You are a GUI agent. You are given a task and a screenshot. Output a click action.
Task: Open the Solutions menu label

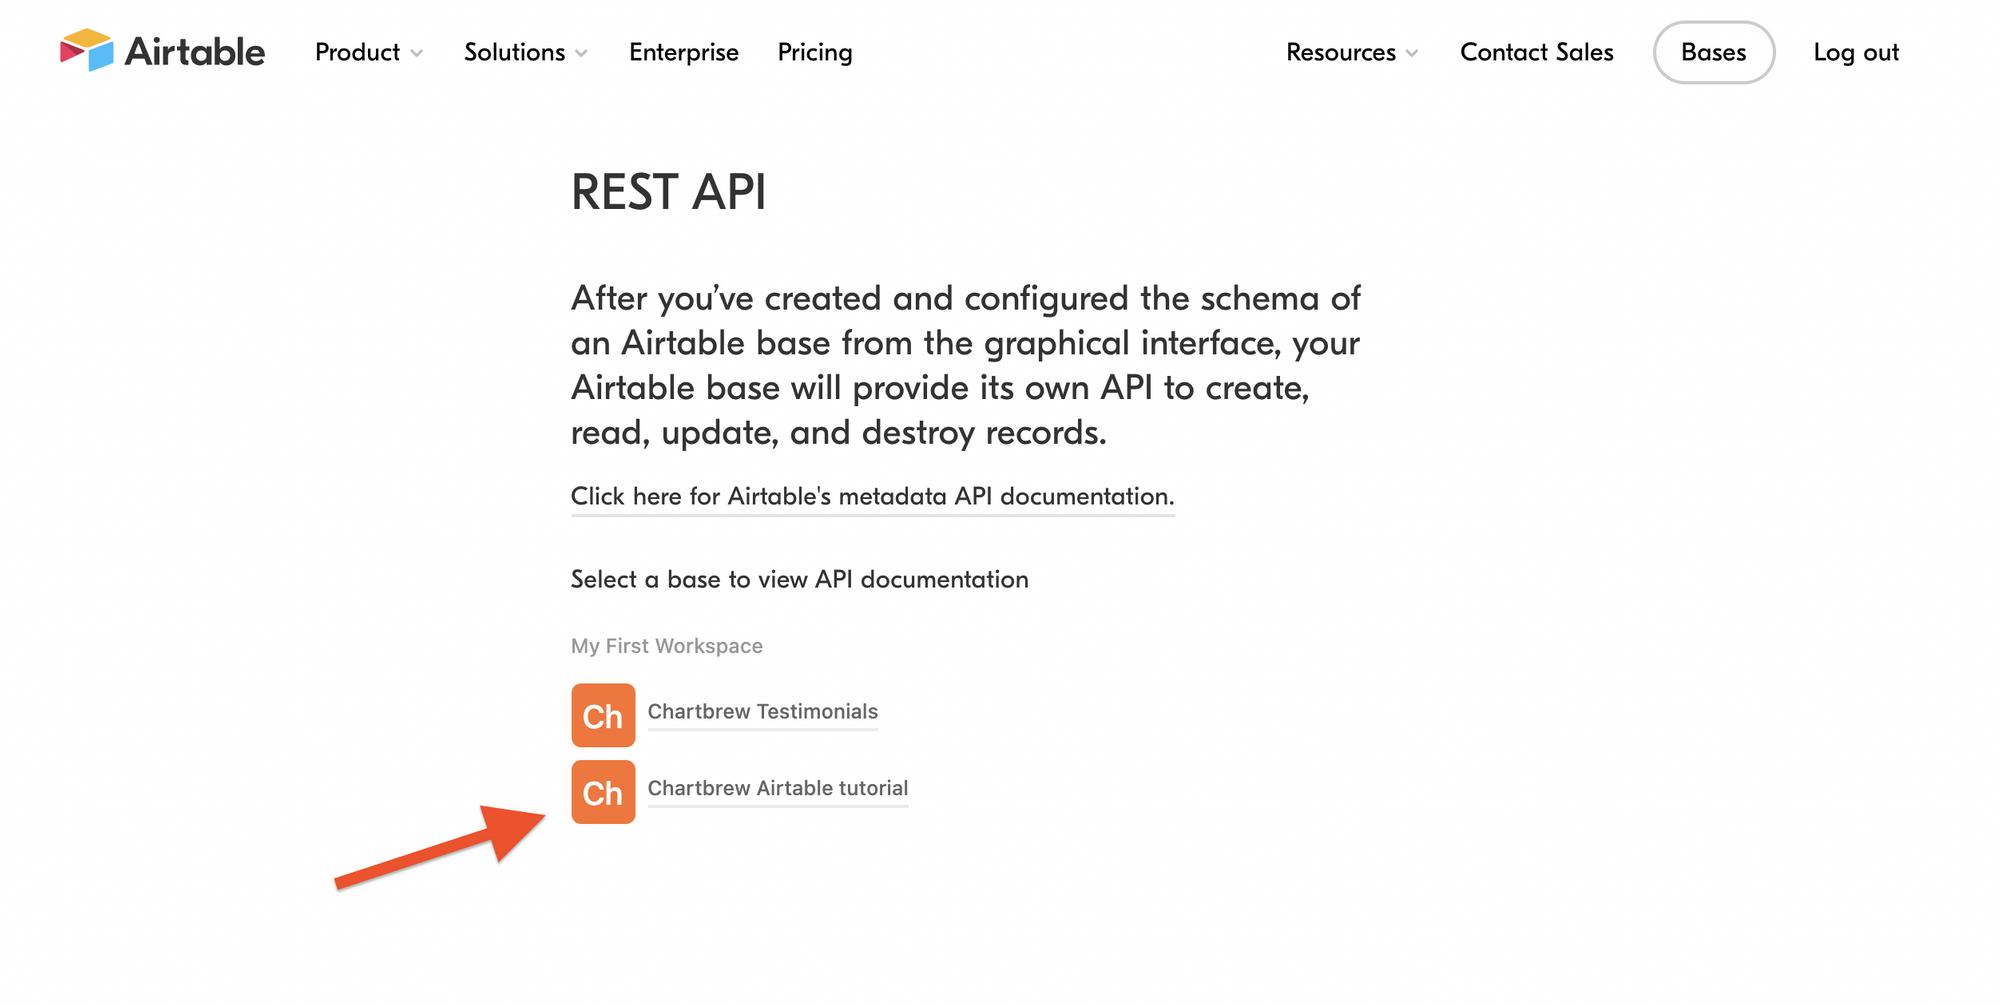click(514, 52)
